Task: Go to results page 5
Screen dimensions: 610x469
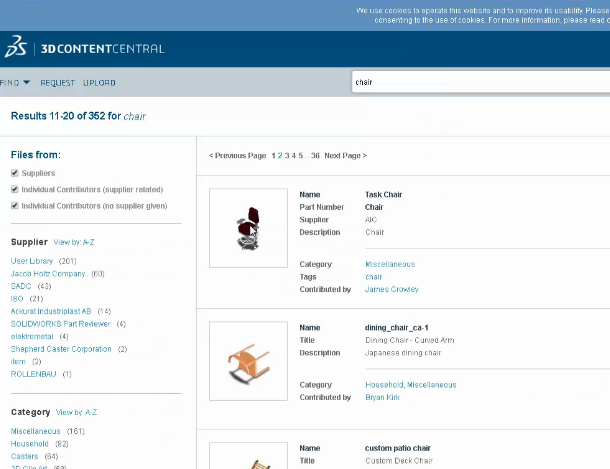Action: (x=300, y=156)
